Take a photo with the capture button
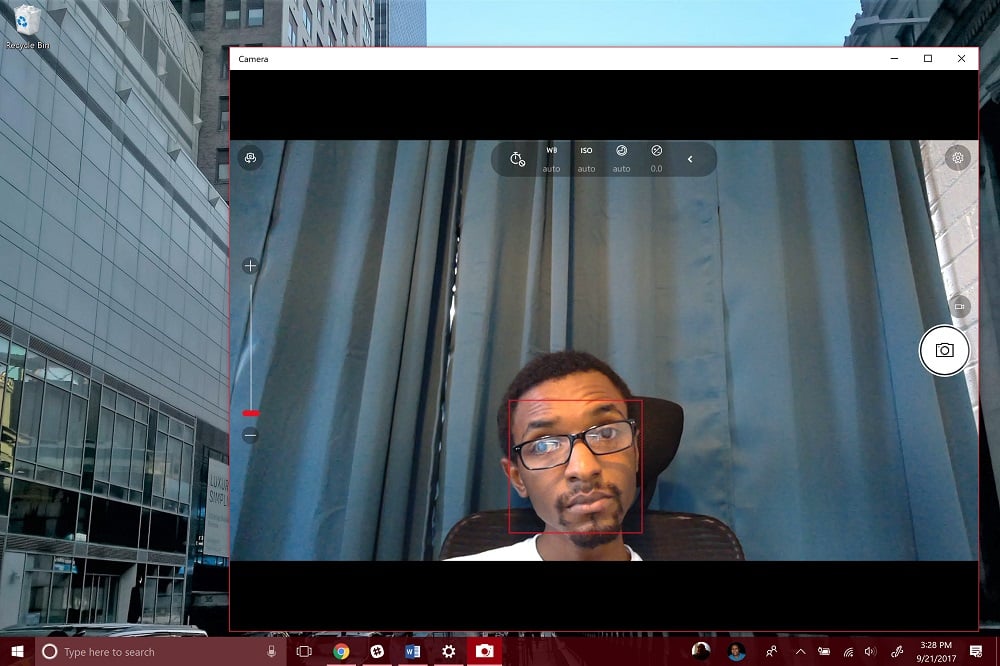The image size is (1000, 666). click(944, 350)
